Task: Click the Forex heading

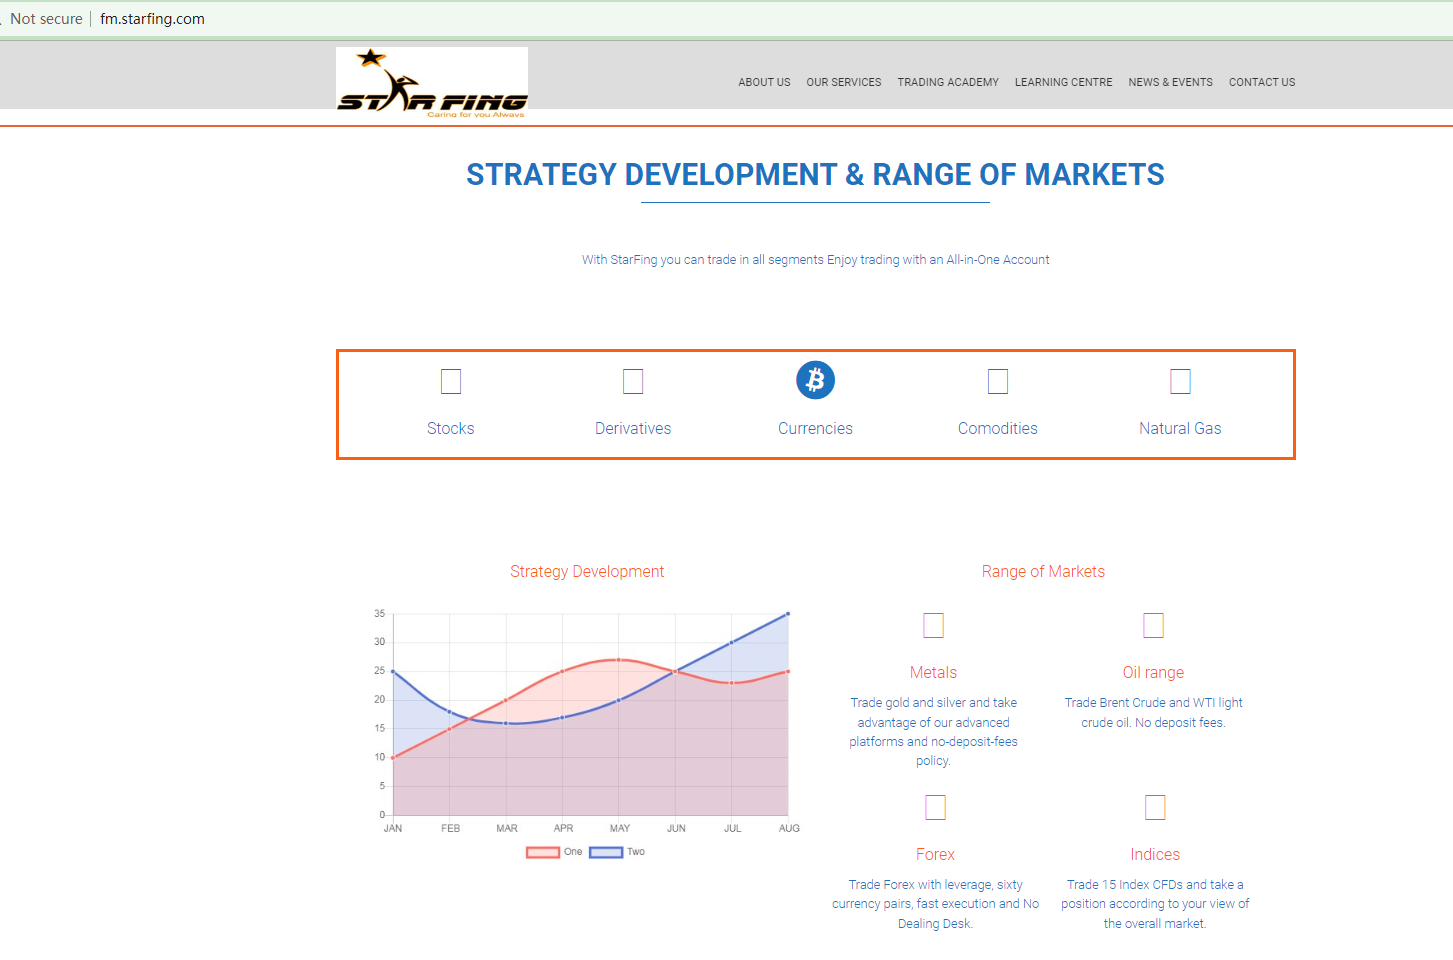Action: pyautogui.click(x=935, y=854)
